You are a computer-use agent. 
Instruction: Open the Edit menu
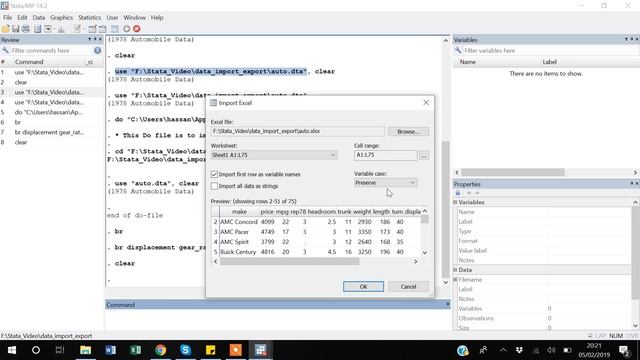[x=22, y=18]
